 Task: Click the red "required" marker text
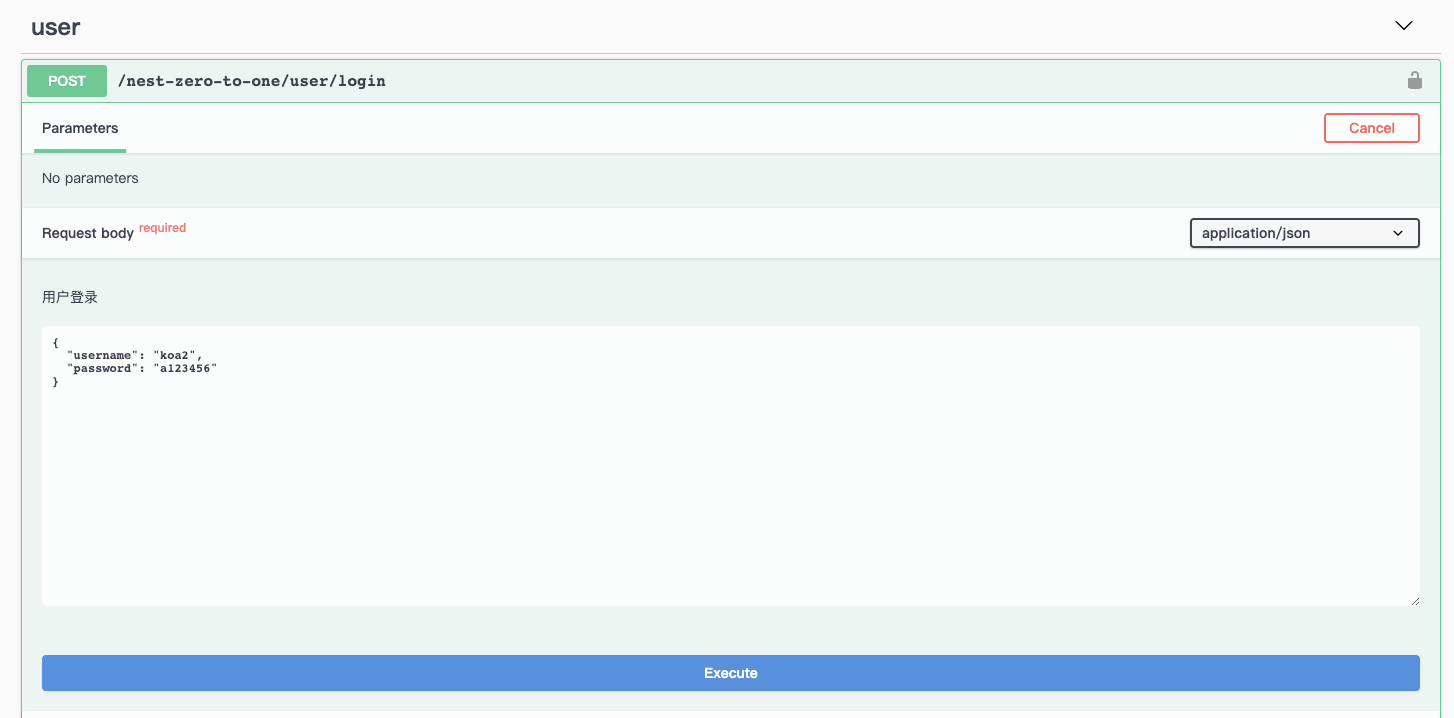click(x=162, y=228)
